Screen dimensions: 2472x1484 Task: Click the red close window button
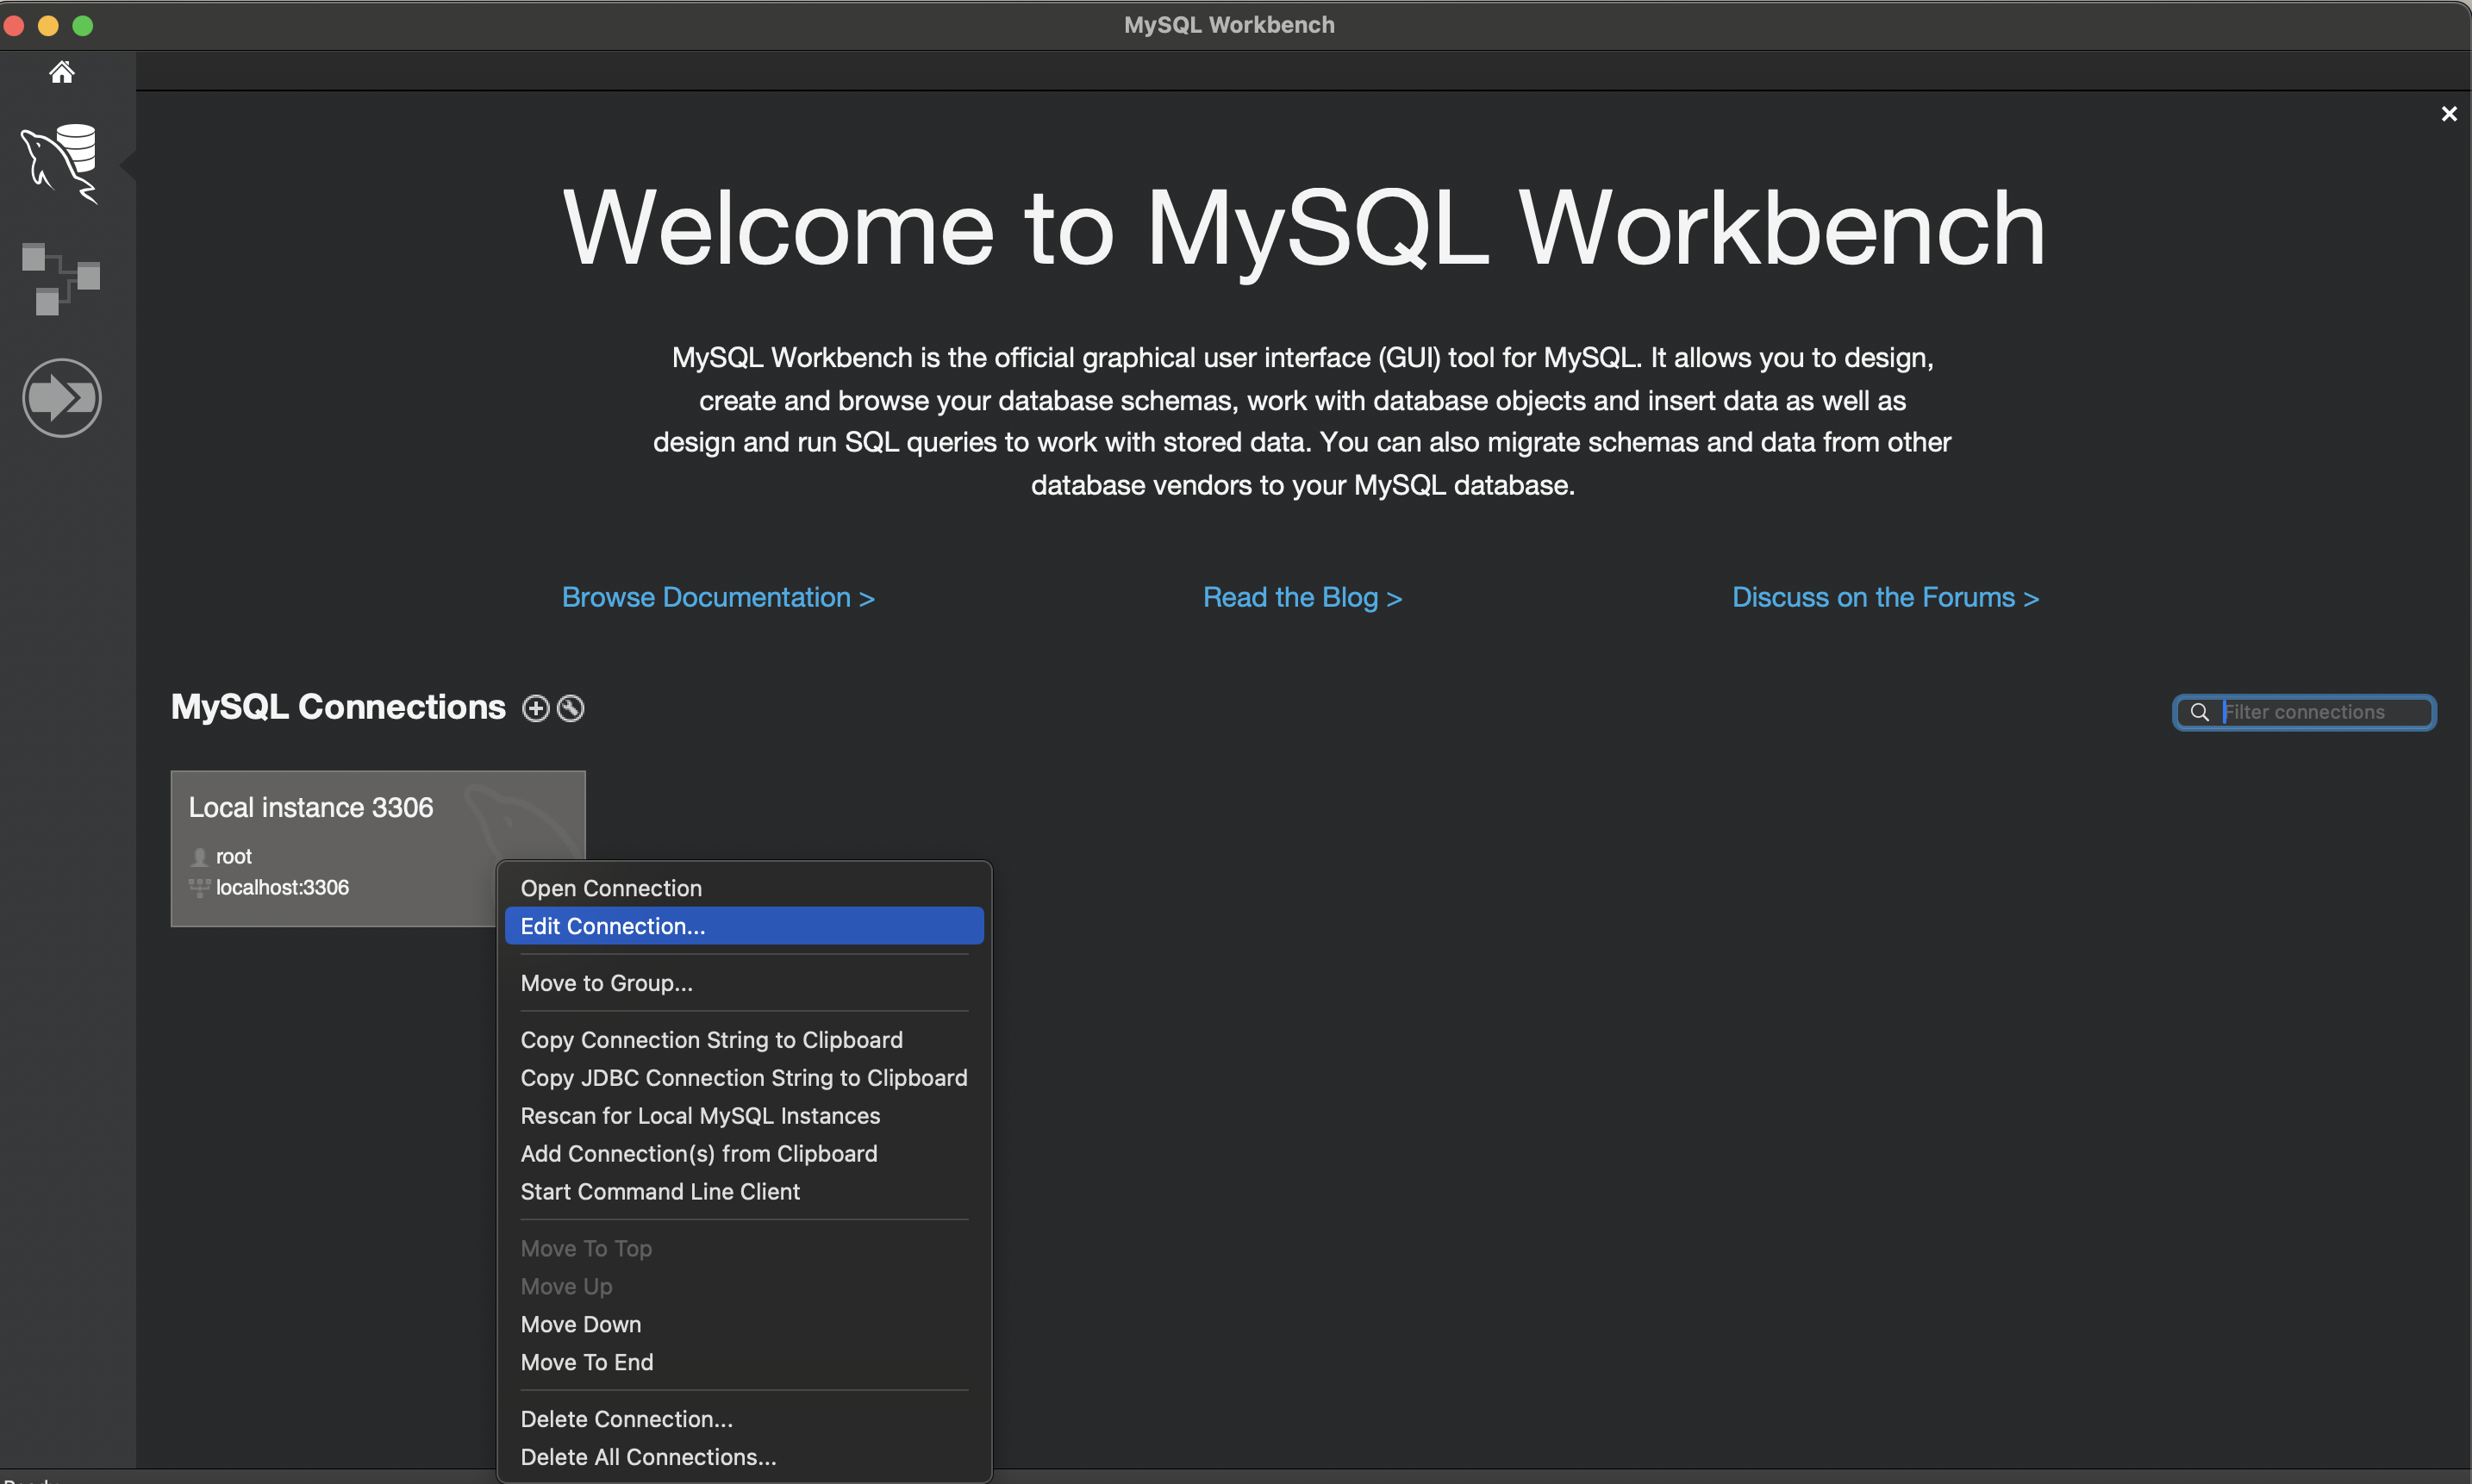pyautogui.click(x=14, y=25)
